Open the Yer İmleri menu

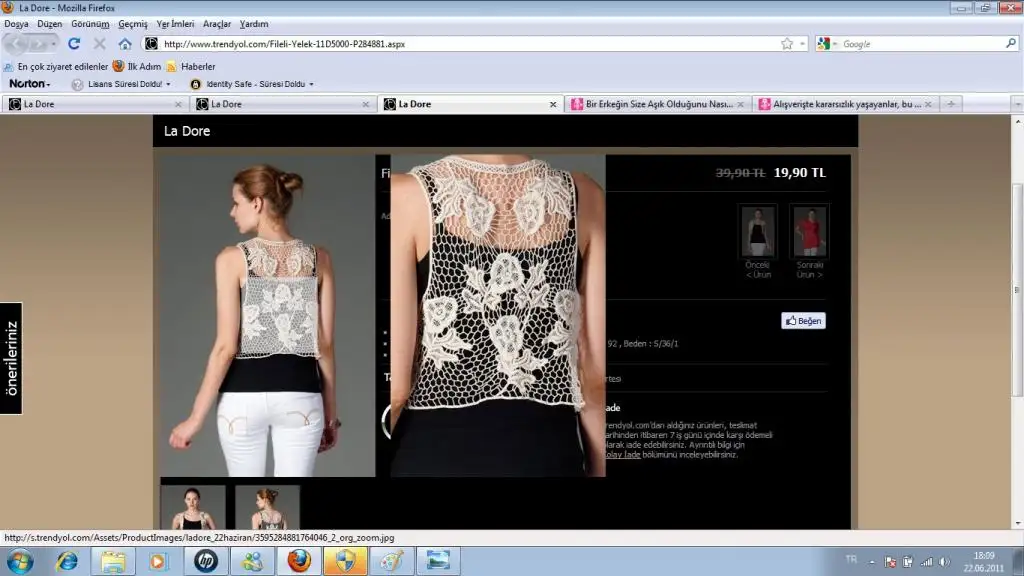(175, 23)
